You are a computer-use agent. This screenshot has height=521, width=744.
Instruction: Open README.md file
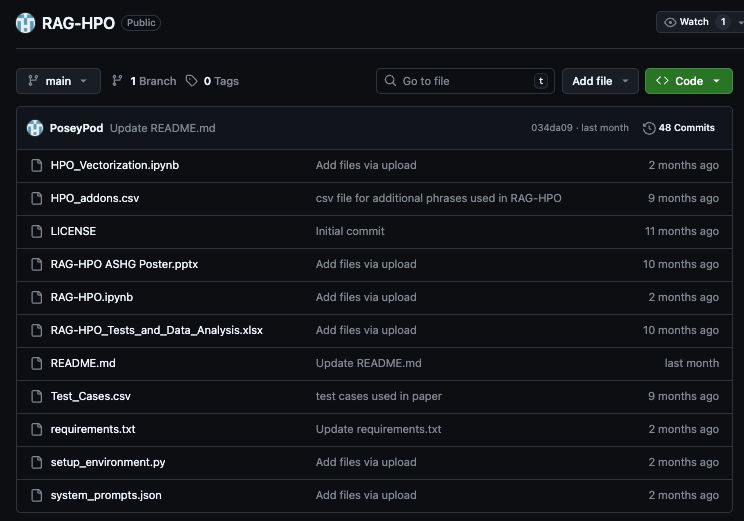(83, 363)
